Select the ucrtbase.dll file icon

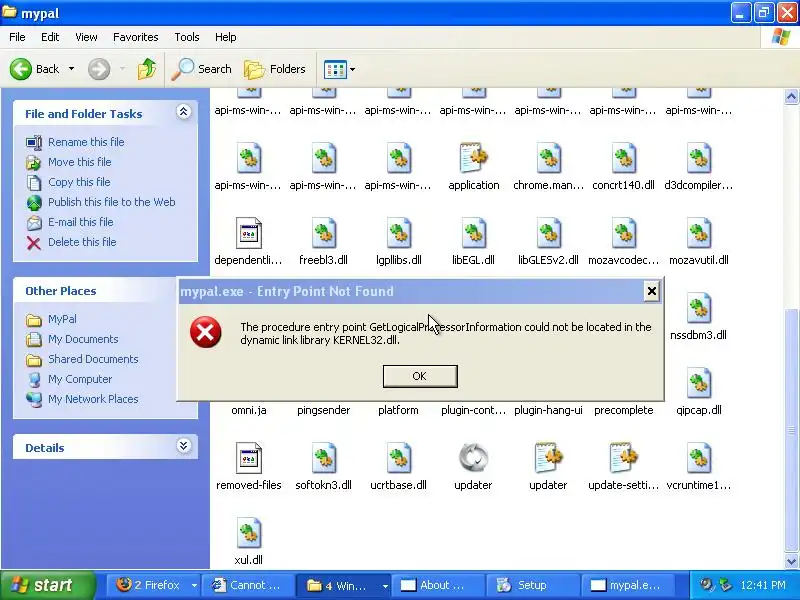[398, 458]
